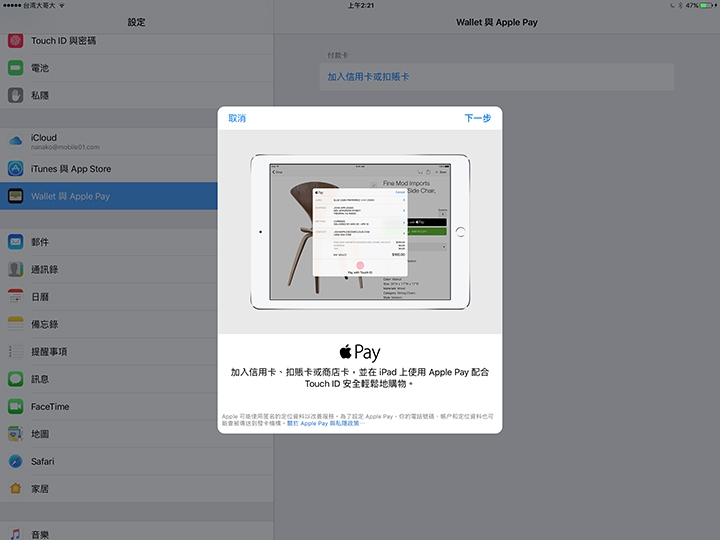Click the 訊息 row label
Image resolution: width=720 pixels, height=540 pixels.
(40, 379)
